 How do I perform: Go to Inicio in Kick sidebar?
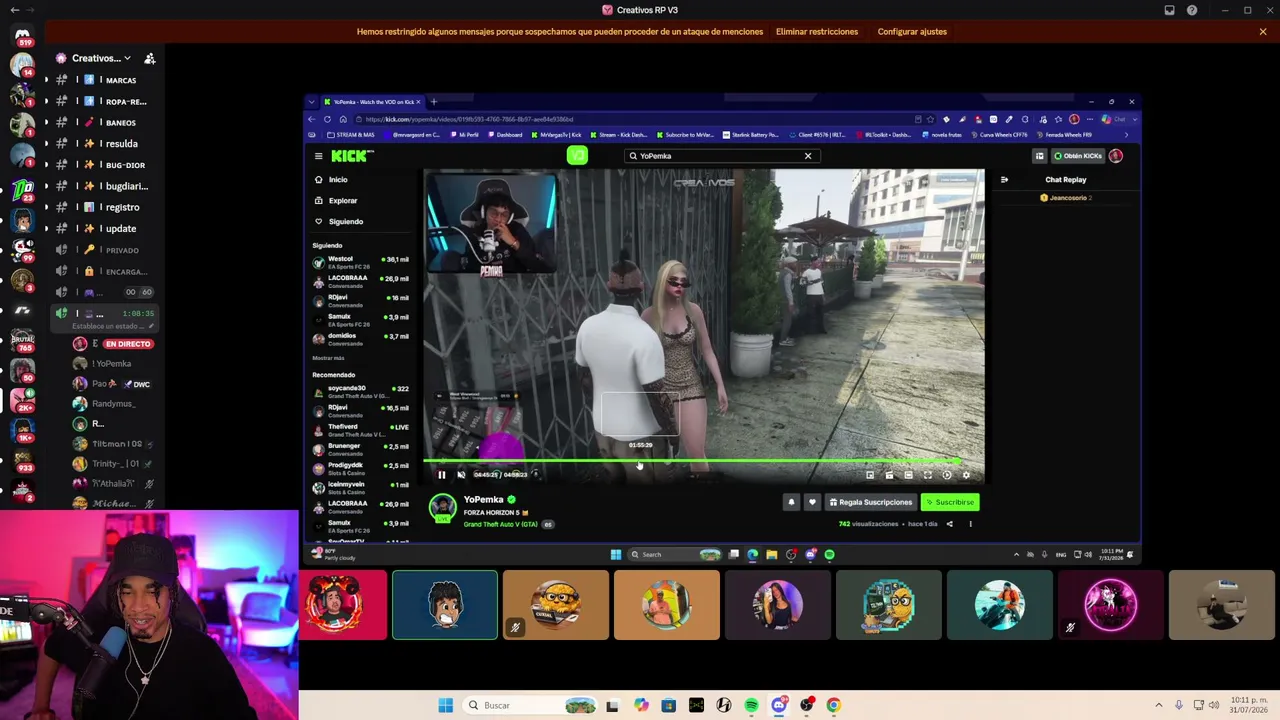pyautogui.click(x=338, y=180)
